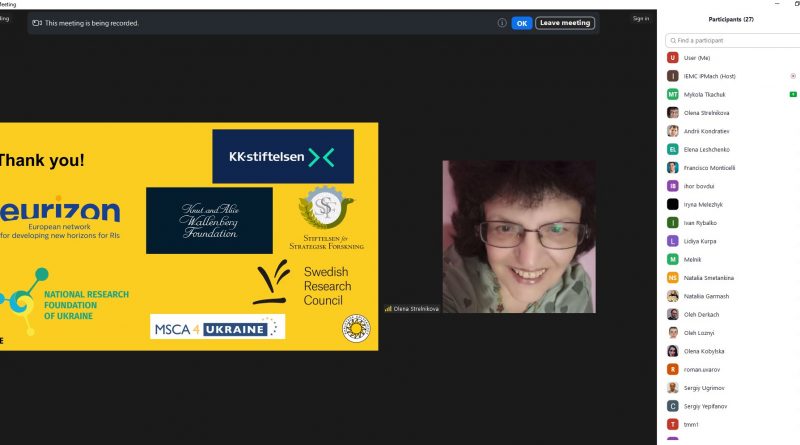
Task: Click the purple IB avatar for ihor bovdui
Action: [x=673, y=186]
